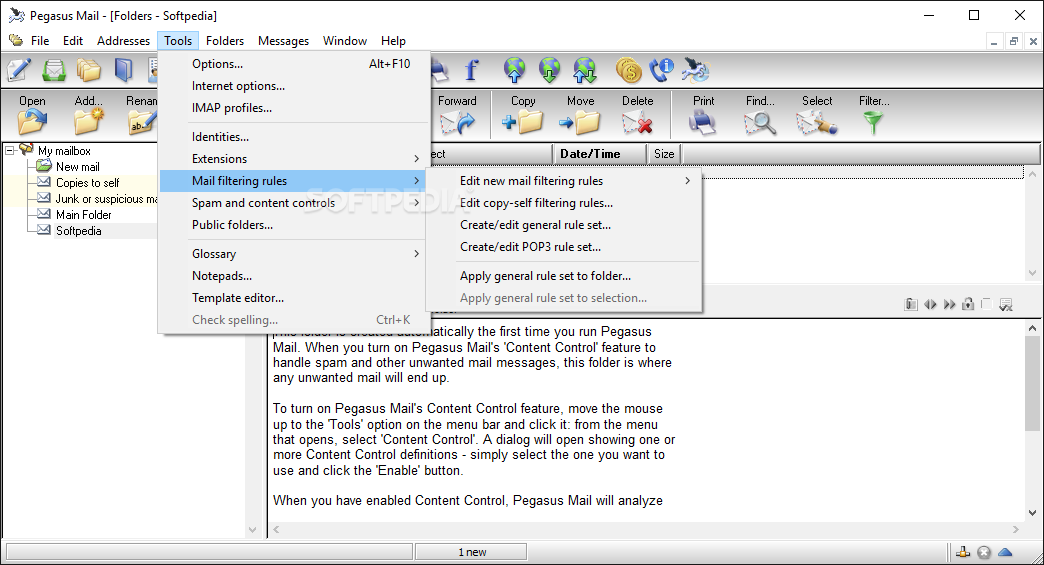Click the green funnel Filter icon
This screenshot has height=565, width=1044.
pyautogui.click(x=874, y=115)
